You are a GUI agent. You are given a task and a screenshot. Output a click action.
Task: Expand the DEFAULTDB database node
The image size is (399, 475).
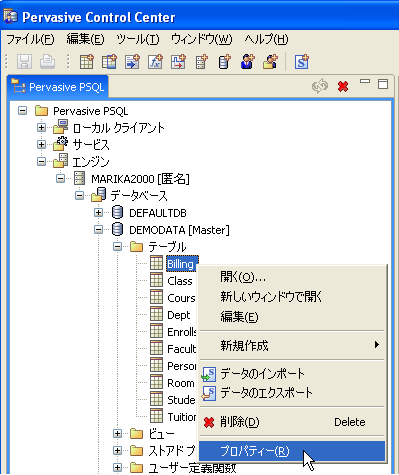(x=98, y=212)
